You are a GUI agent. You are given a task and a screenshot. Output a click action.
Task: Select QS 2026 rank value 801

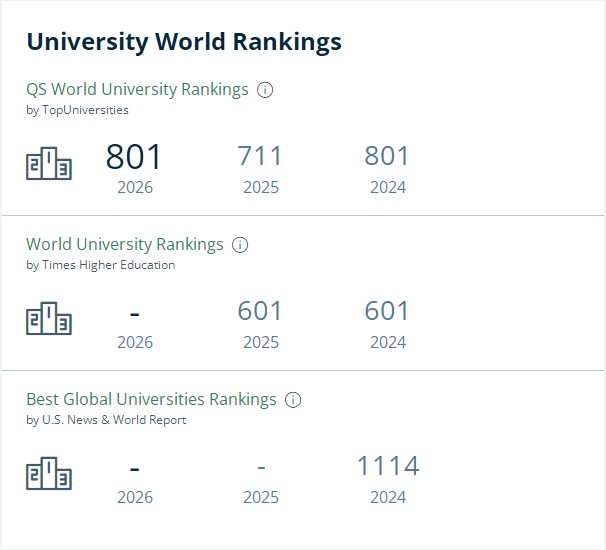pos(134,157)
